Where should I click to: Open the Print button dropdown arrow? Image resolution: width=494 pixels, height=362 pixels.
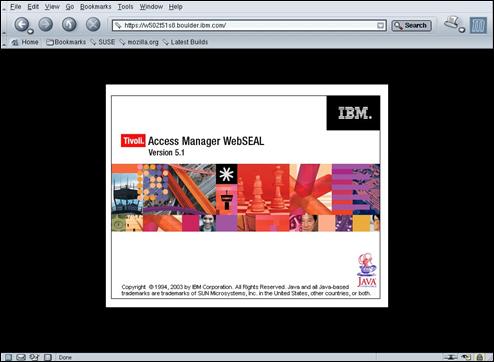[462, 30]
